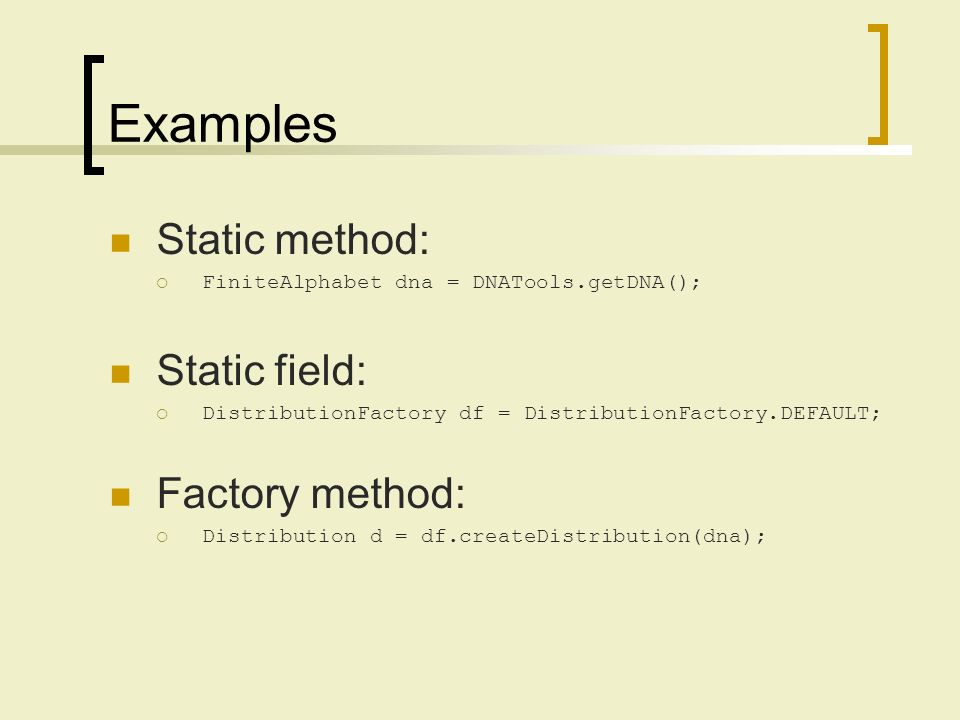The height and width of the screenshot is (720, 960).
Task: Click the black left bracket decoration
Action: 93,115
